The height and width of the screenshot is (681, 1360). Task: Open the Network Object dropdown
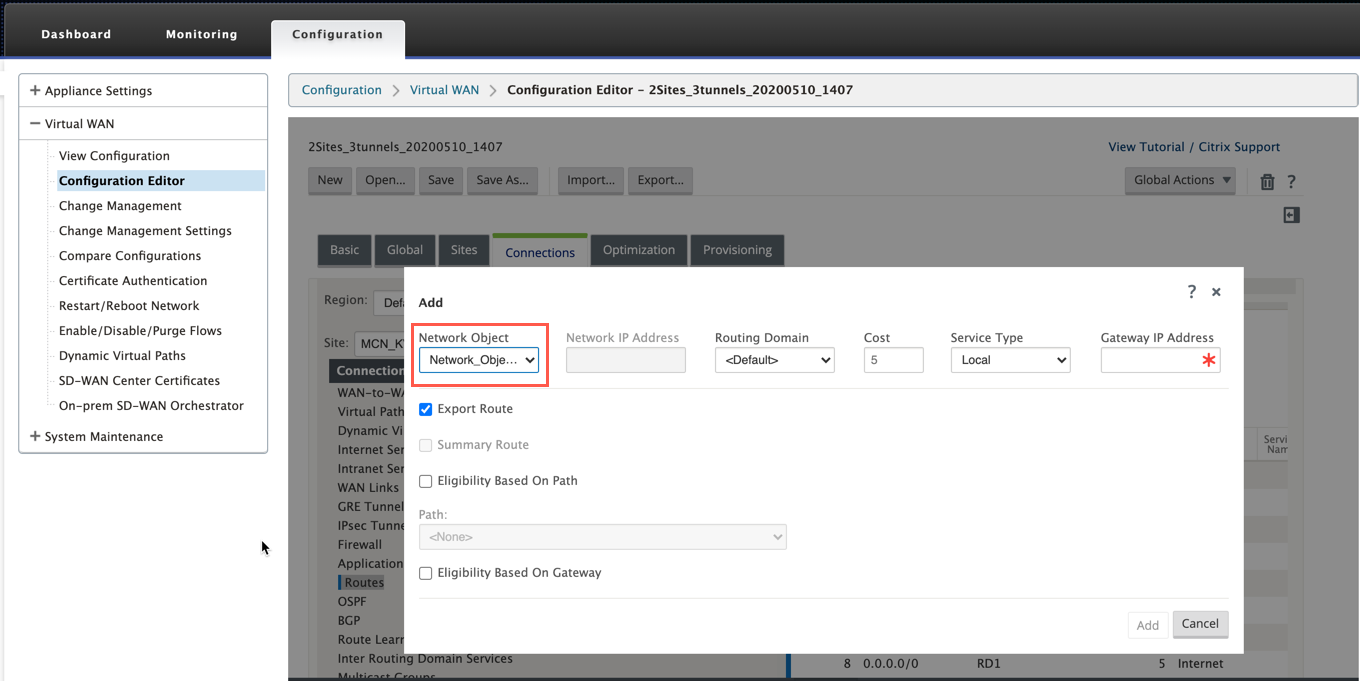[479, 360]
